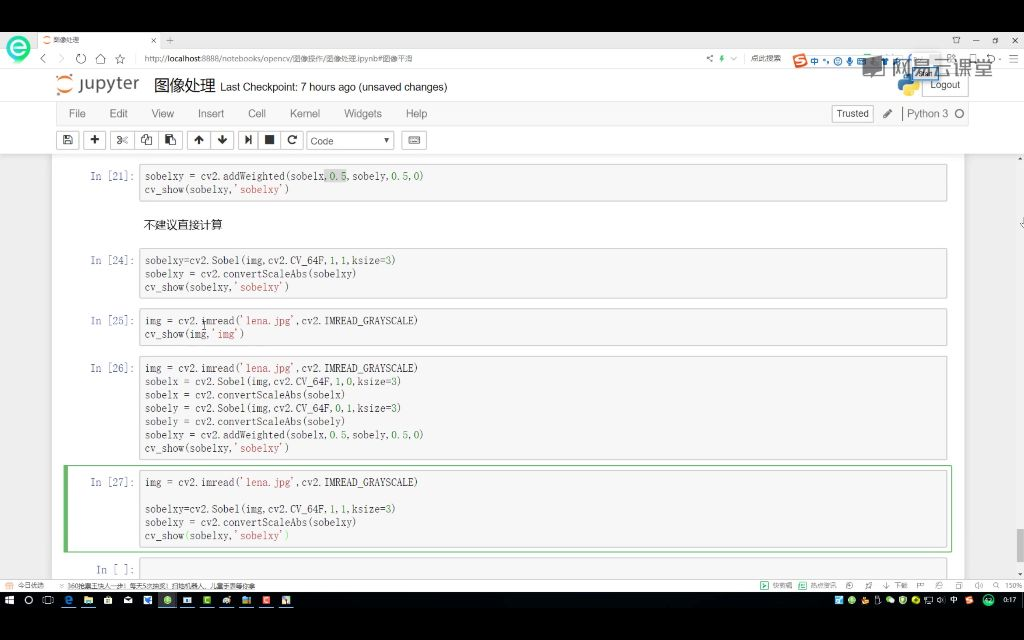1024x640 pixels.
Task: Click the empty In [ ] cell
Action: point(543,568)
